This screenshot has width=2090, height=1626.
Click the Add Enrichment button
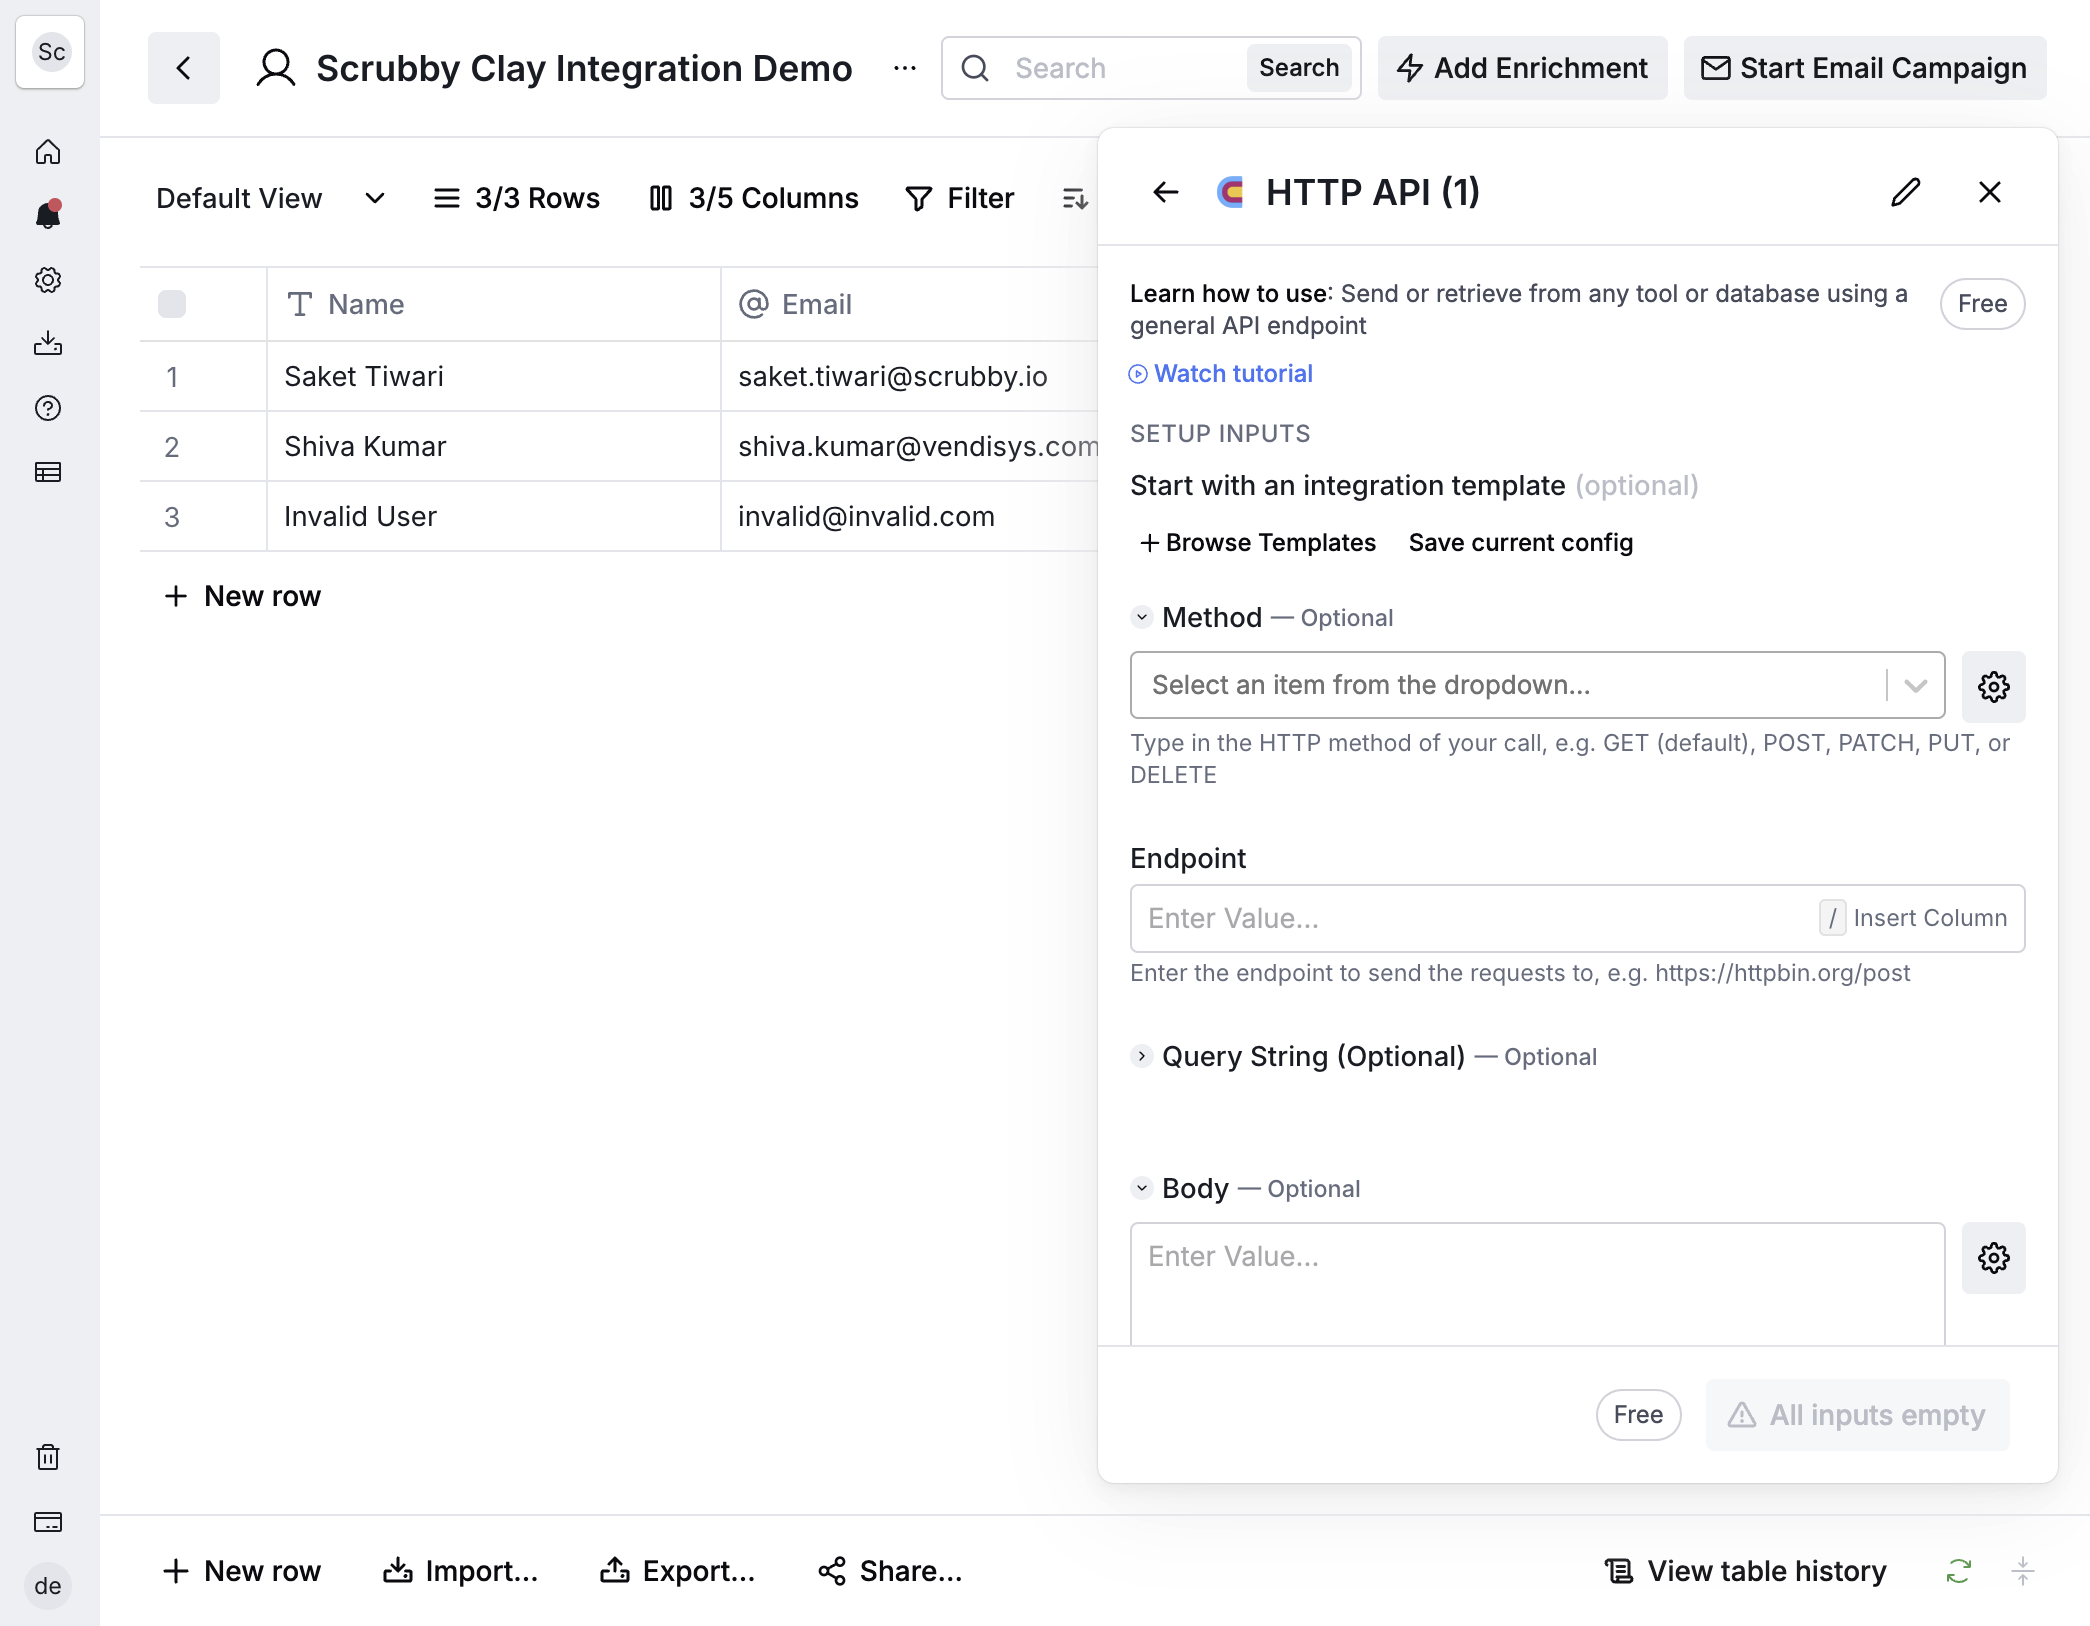coord(1522,68)
